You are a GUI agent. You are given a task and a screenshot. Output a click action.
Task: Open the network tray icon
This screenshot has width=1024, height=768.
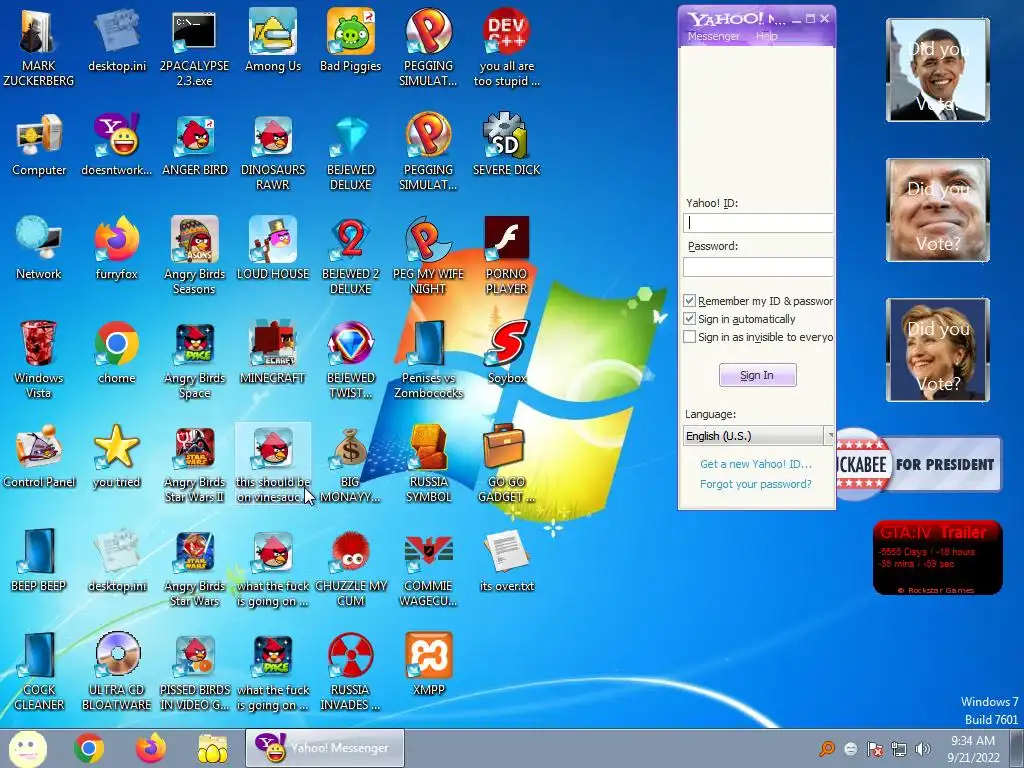tap(899, 748)
